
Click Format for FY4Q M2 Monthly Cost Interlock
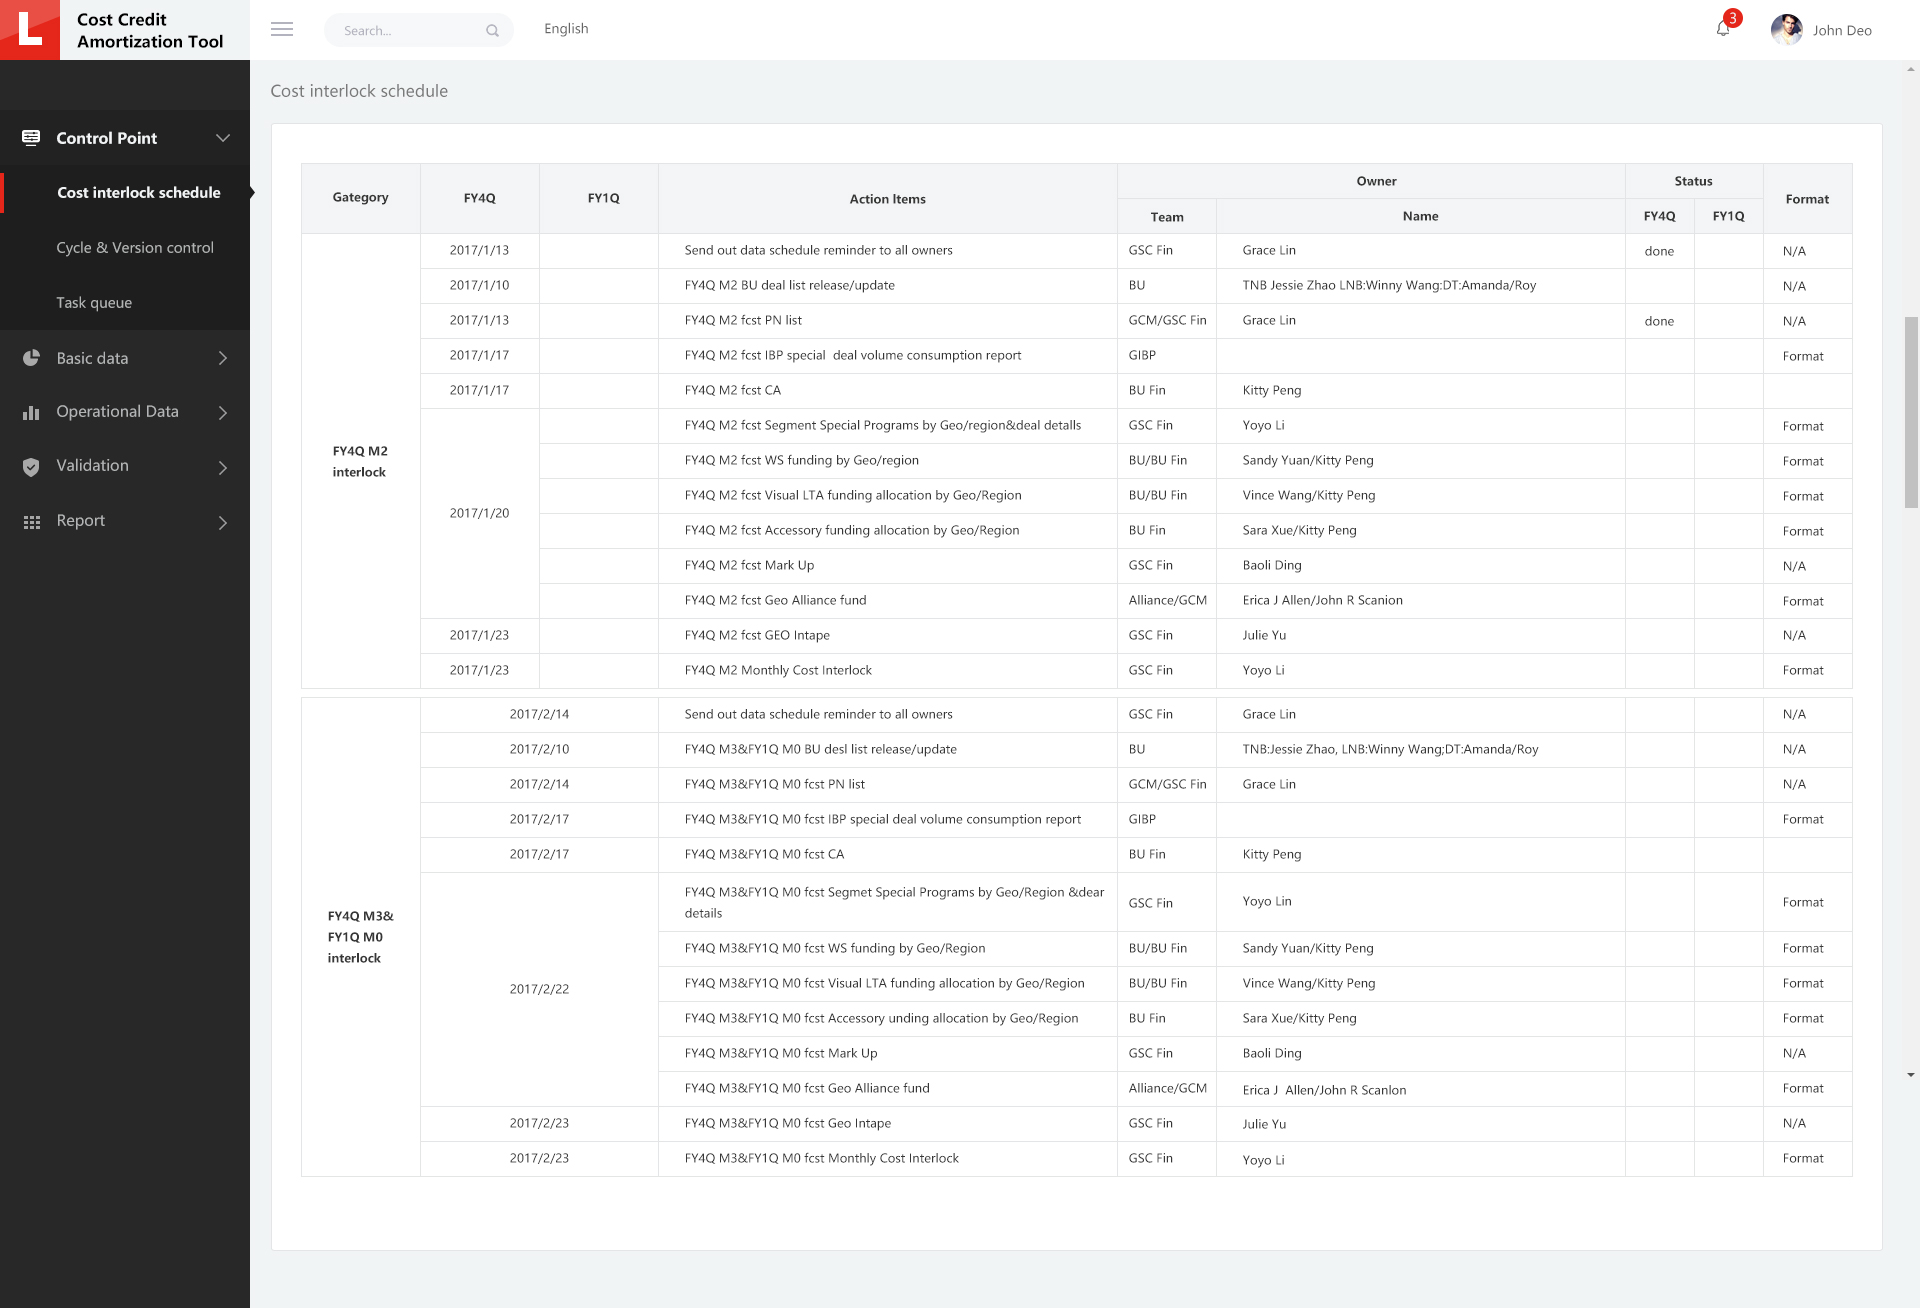tap(1802, 670)
